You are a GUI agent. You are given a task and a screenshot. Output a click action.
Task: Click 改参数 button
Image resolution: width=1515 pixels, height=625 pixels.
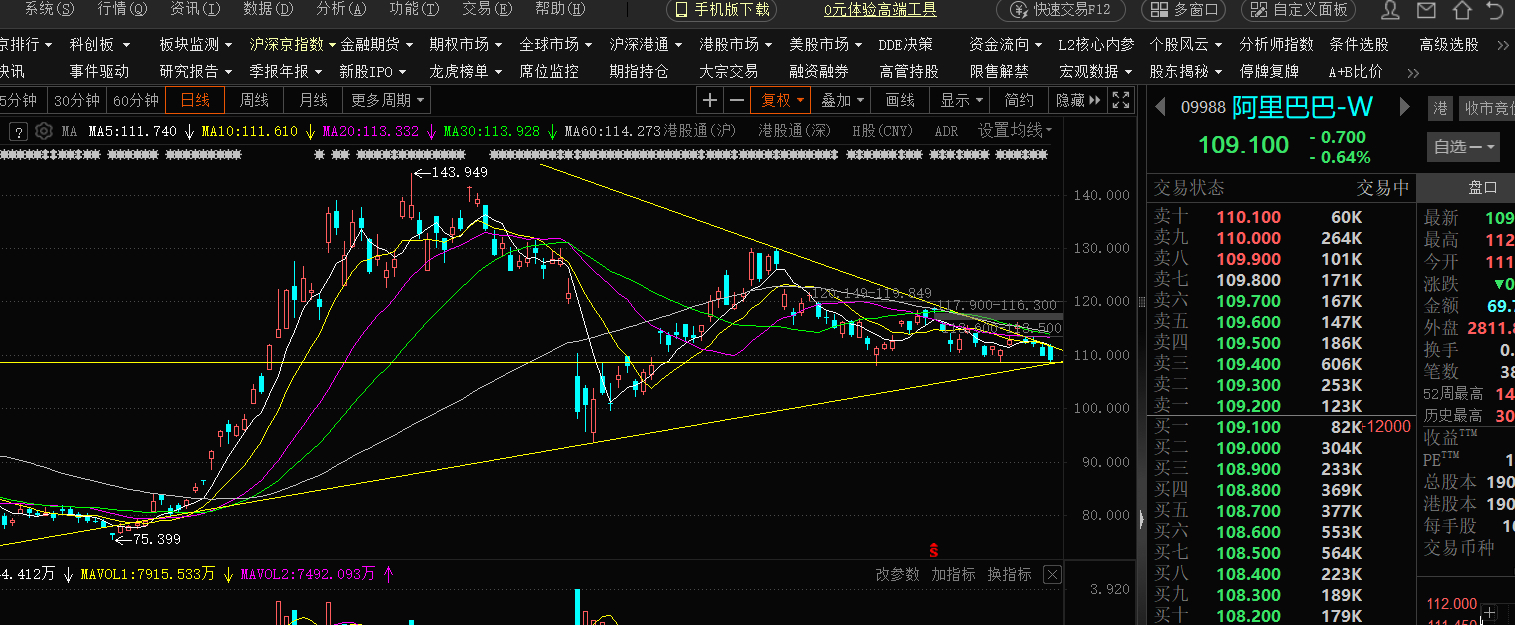(897, 574)
